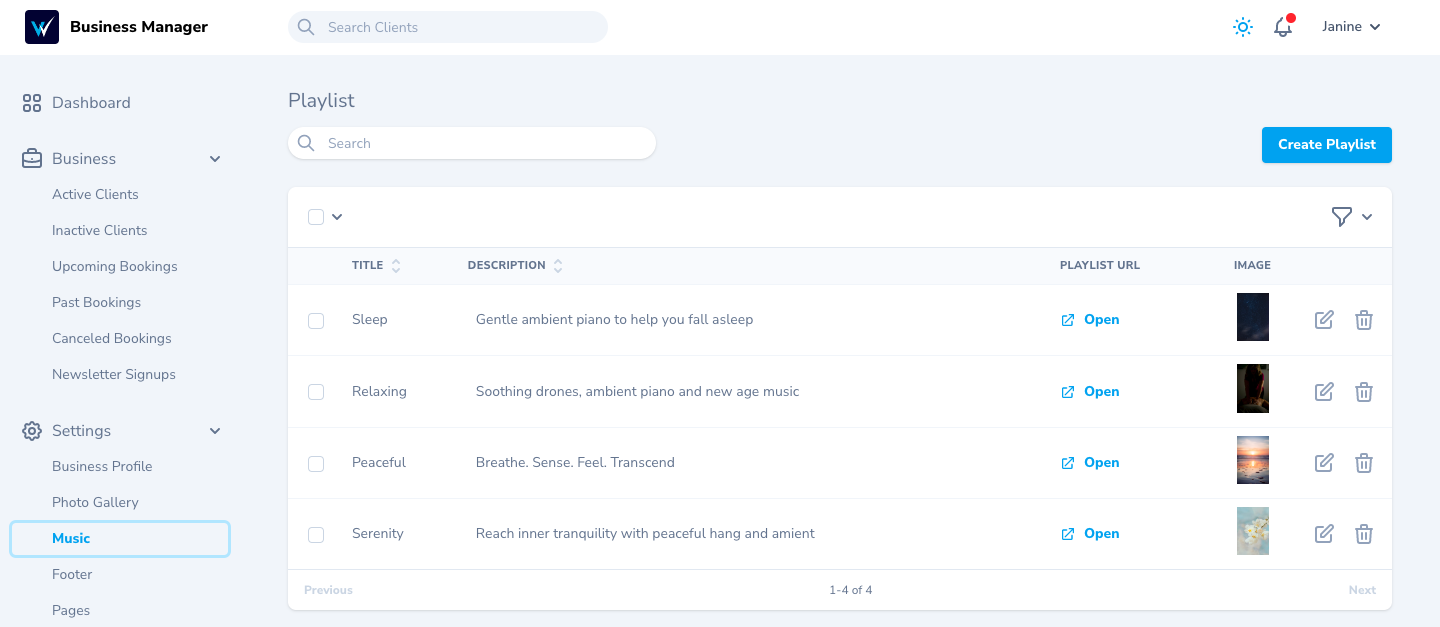The image size is (1440, 627).
Task: Open the notification bell icon
Action: click(1283, 27)
